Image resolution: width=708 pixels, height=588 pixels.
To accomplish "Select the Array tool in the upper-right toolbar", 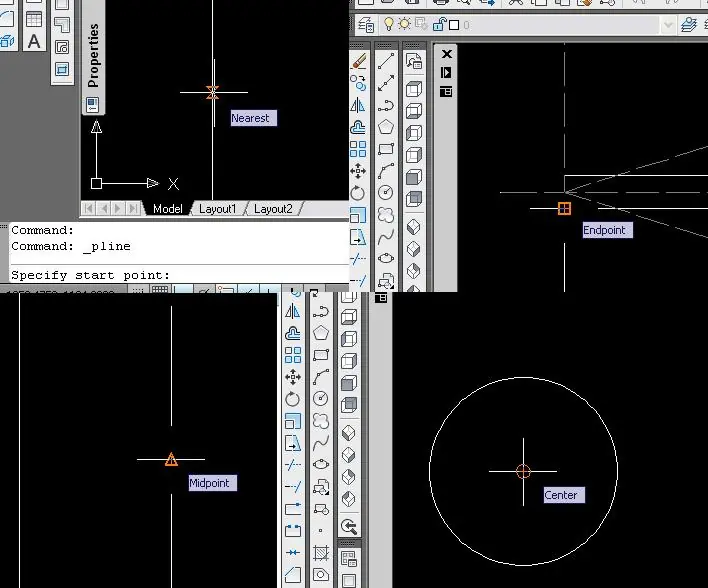I will pos(359,149).
